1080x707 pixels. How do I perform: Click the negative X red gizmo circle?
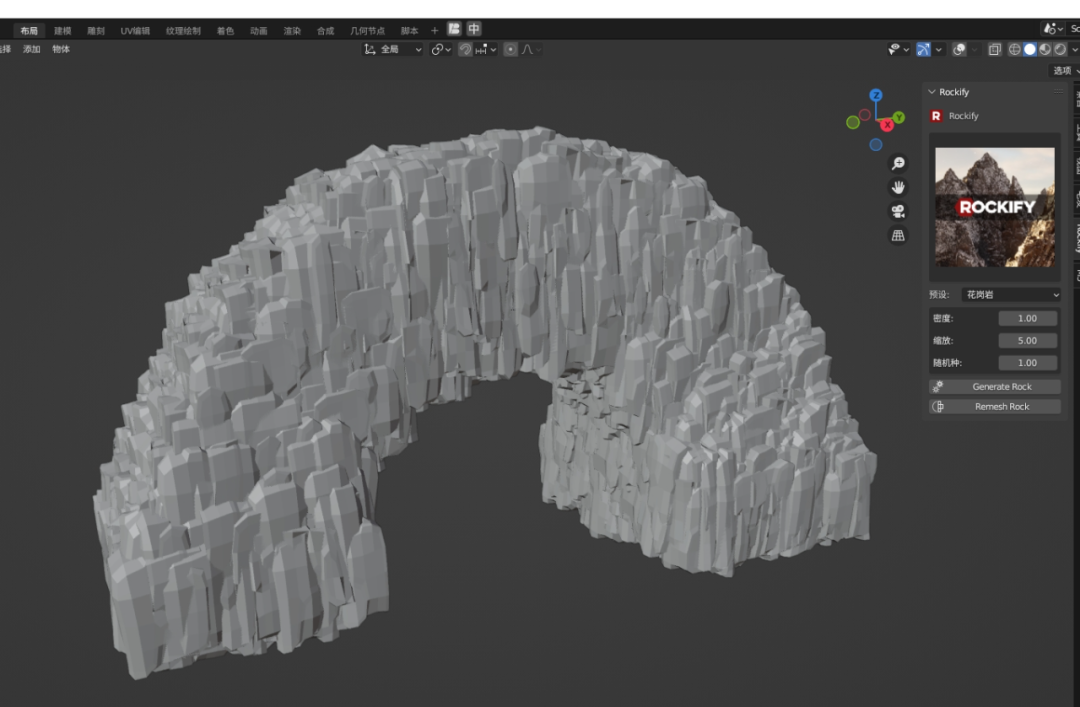pos(864,114)
